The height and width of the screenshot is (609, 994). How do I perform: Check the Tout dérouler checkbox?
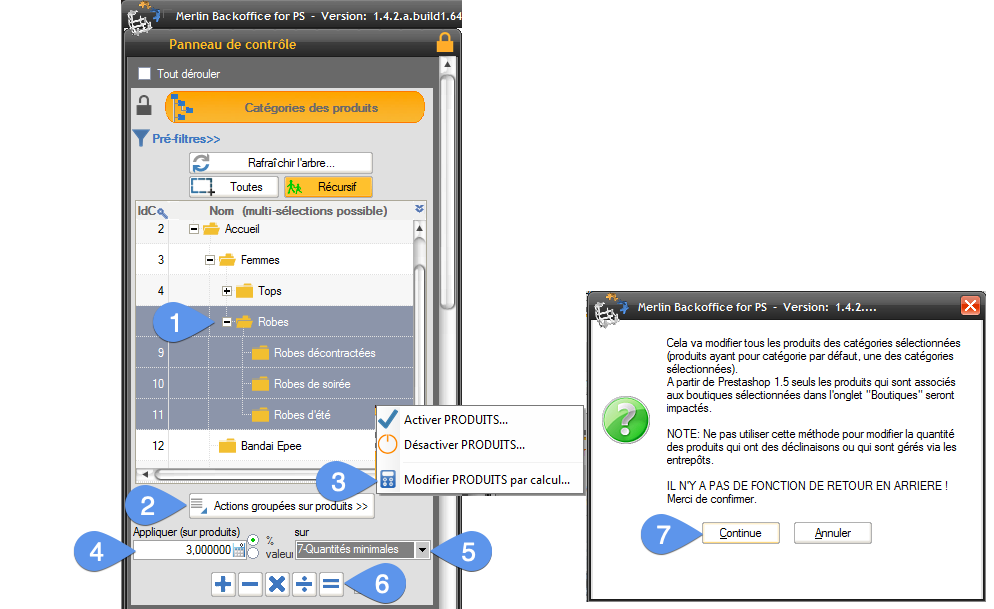point(144,74)
